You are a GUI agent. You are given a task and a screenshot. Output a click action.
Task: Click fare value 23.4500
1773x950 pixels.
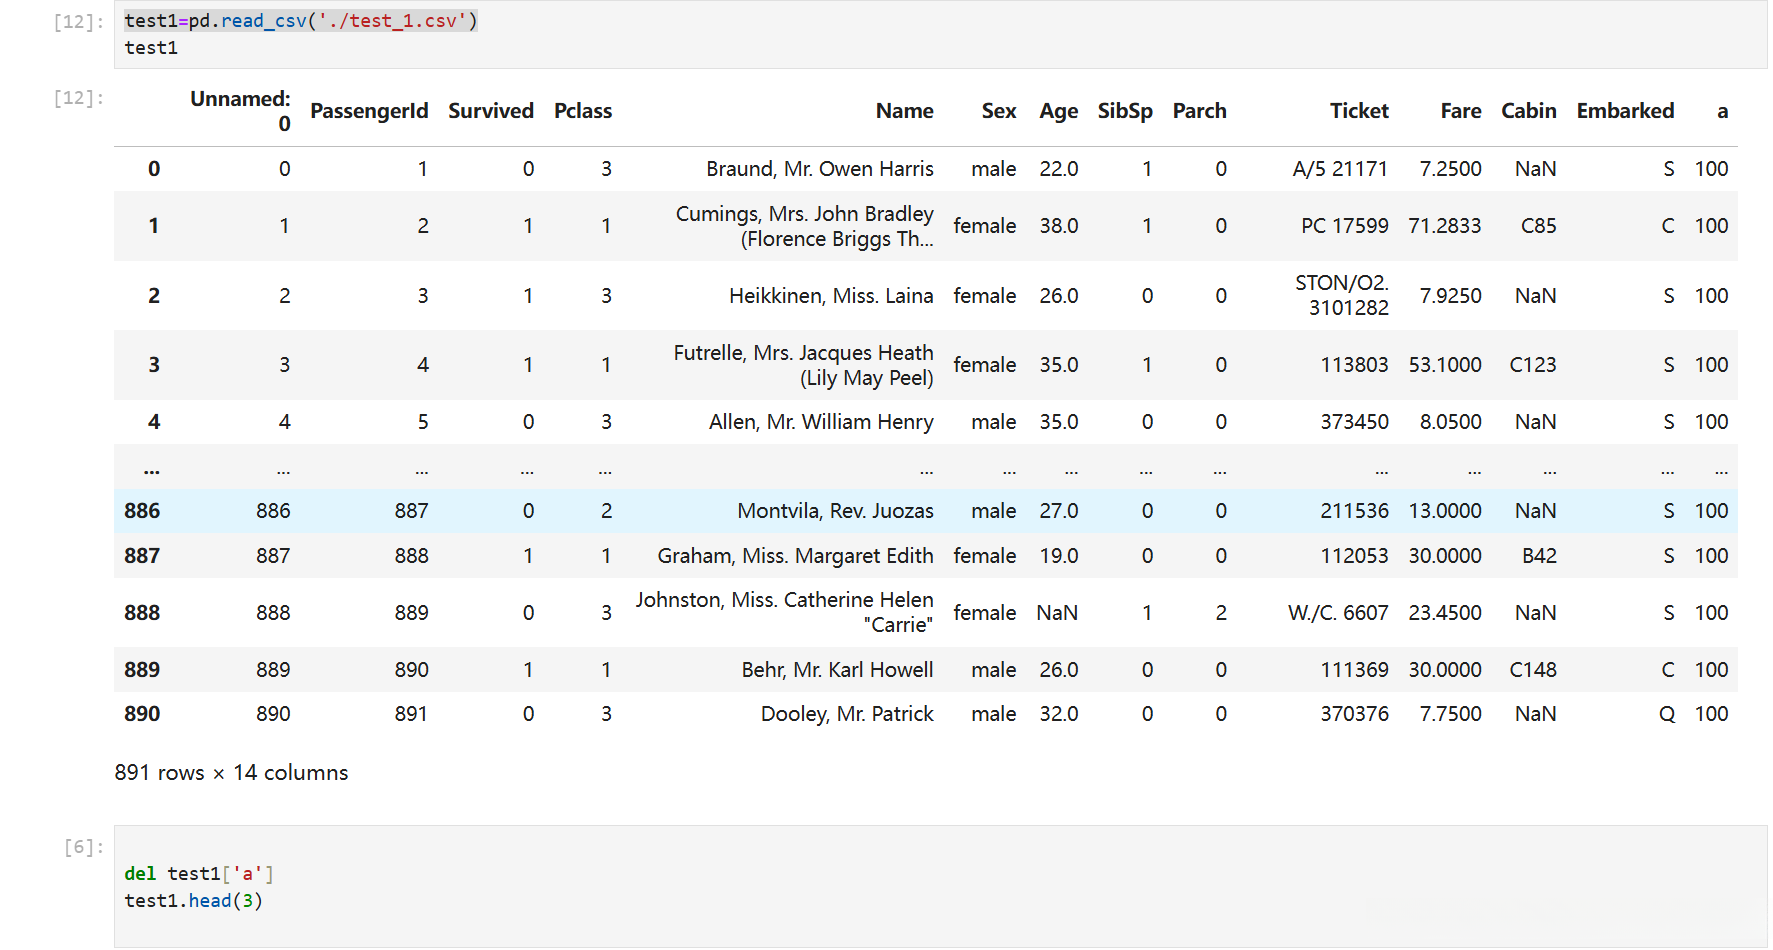[1445, 613]
